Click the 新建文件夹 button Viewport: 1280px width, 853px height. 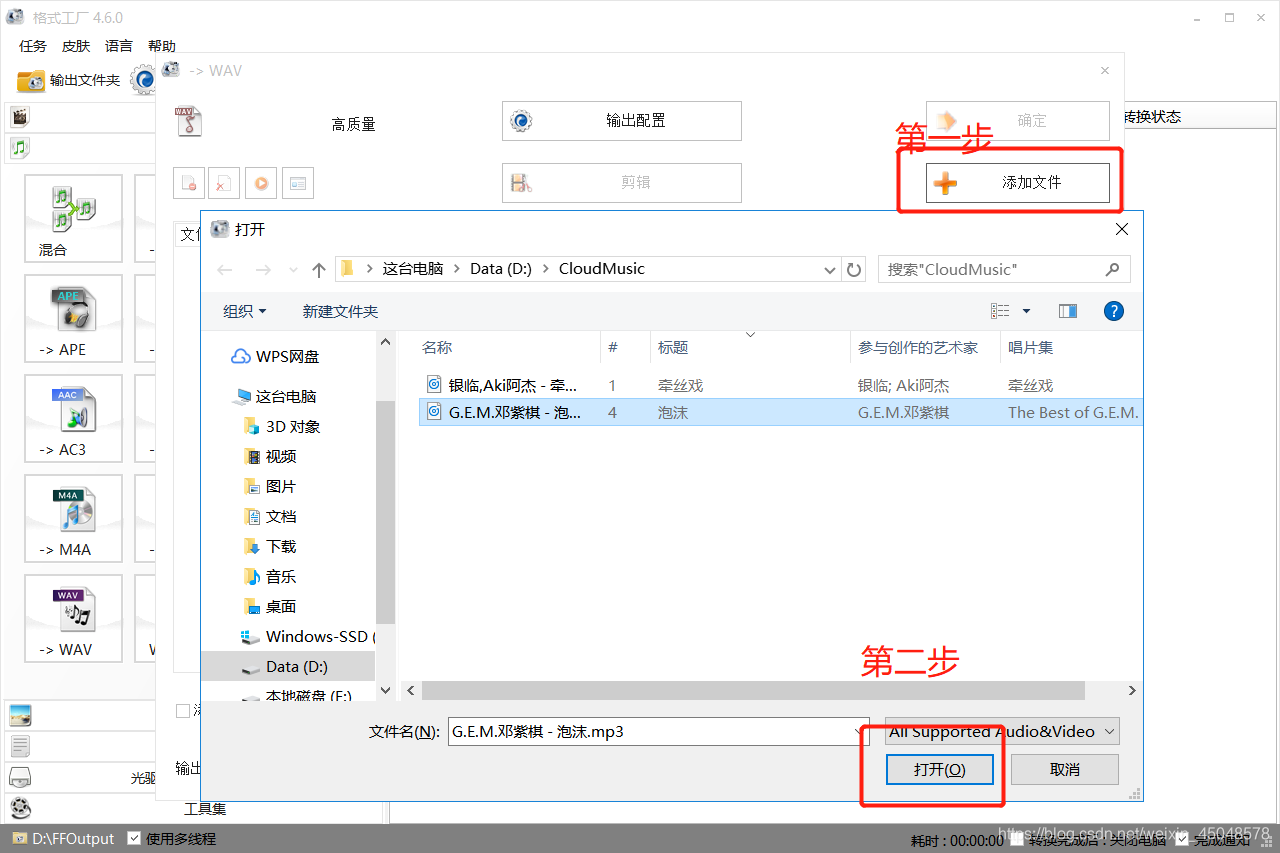(340, 311)
